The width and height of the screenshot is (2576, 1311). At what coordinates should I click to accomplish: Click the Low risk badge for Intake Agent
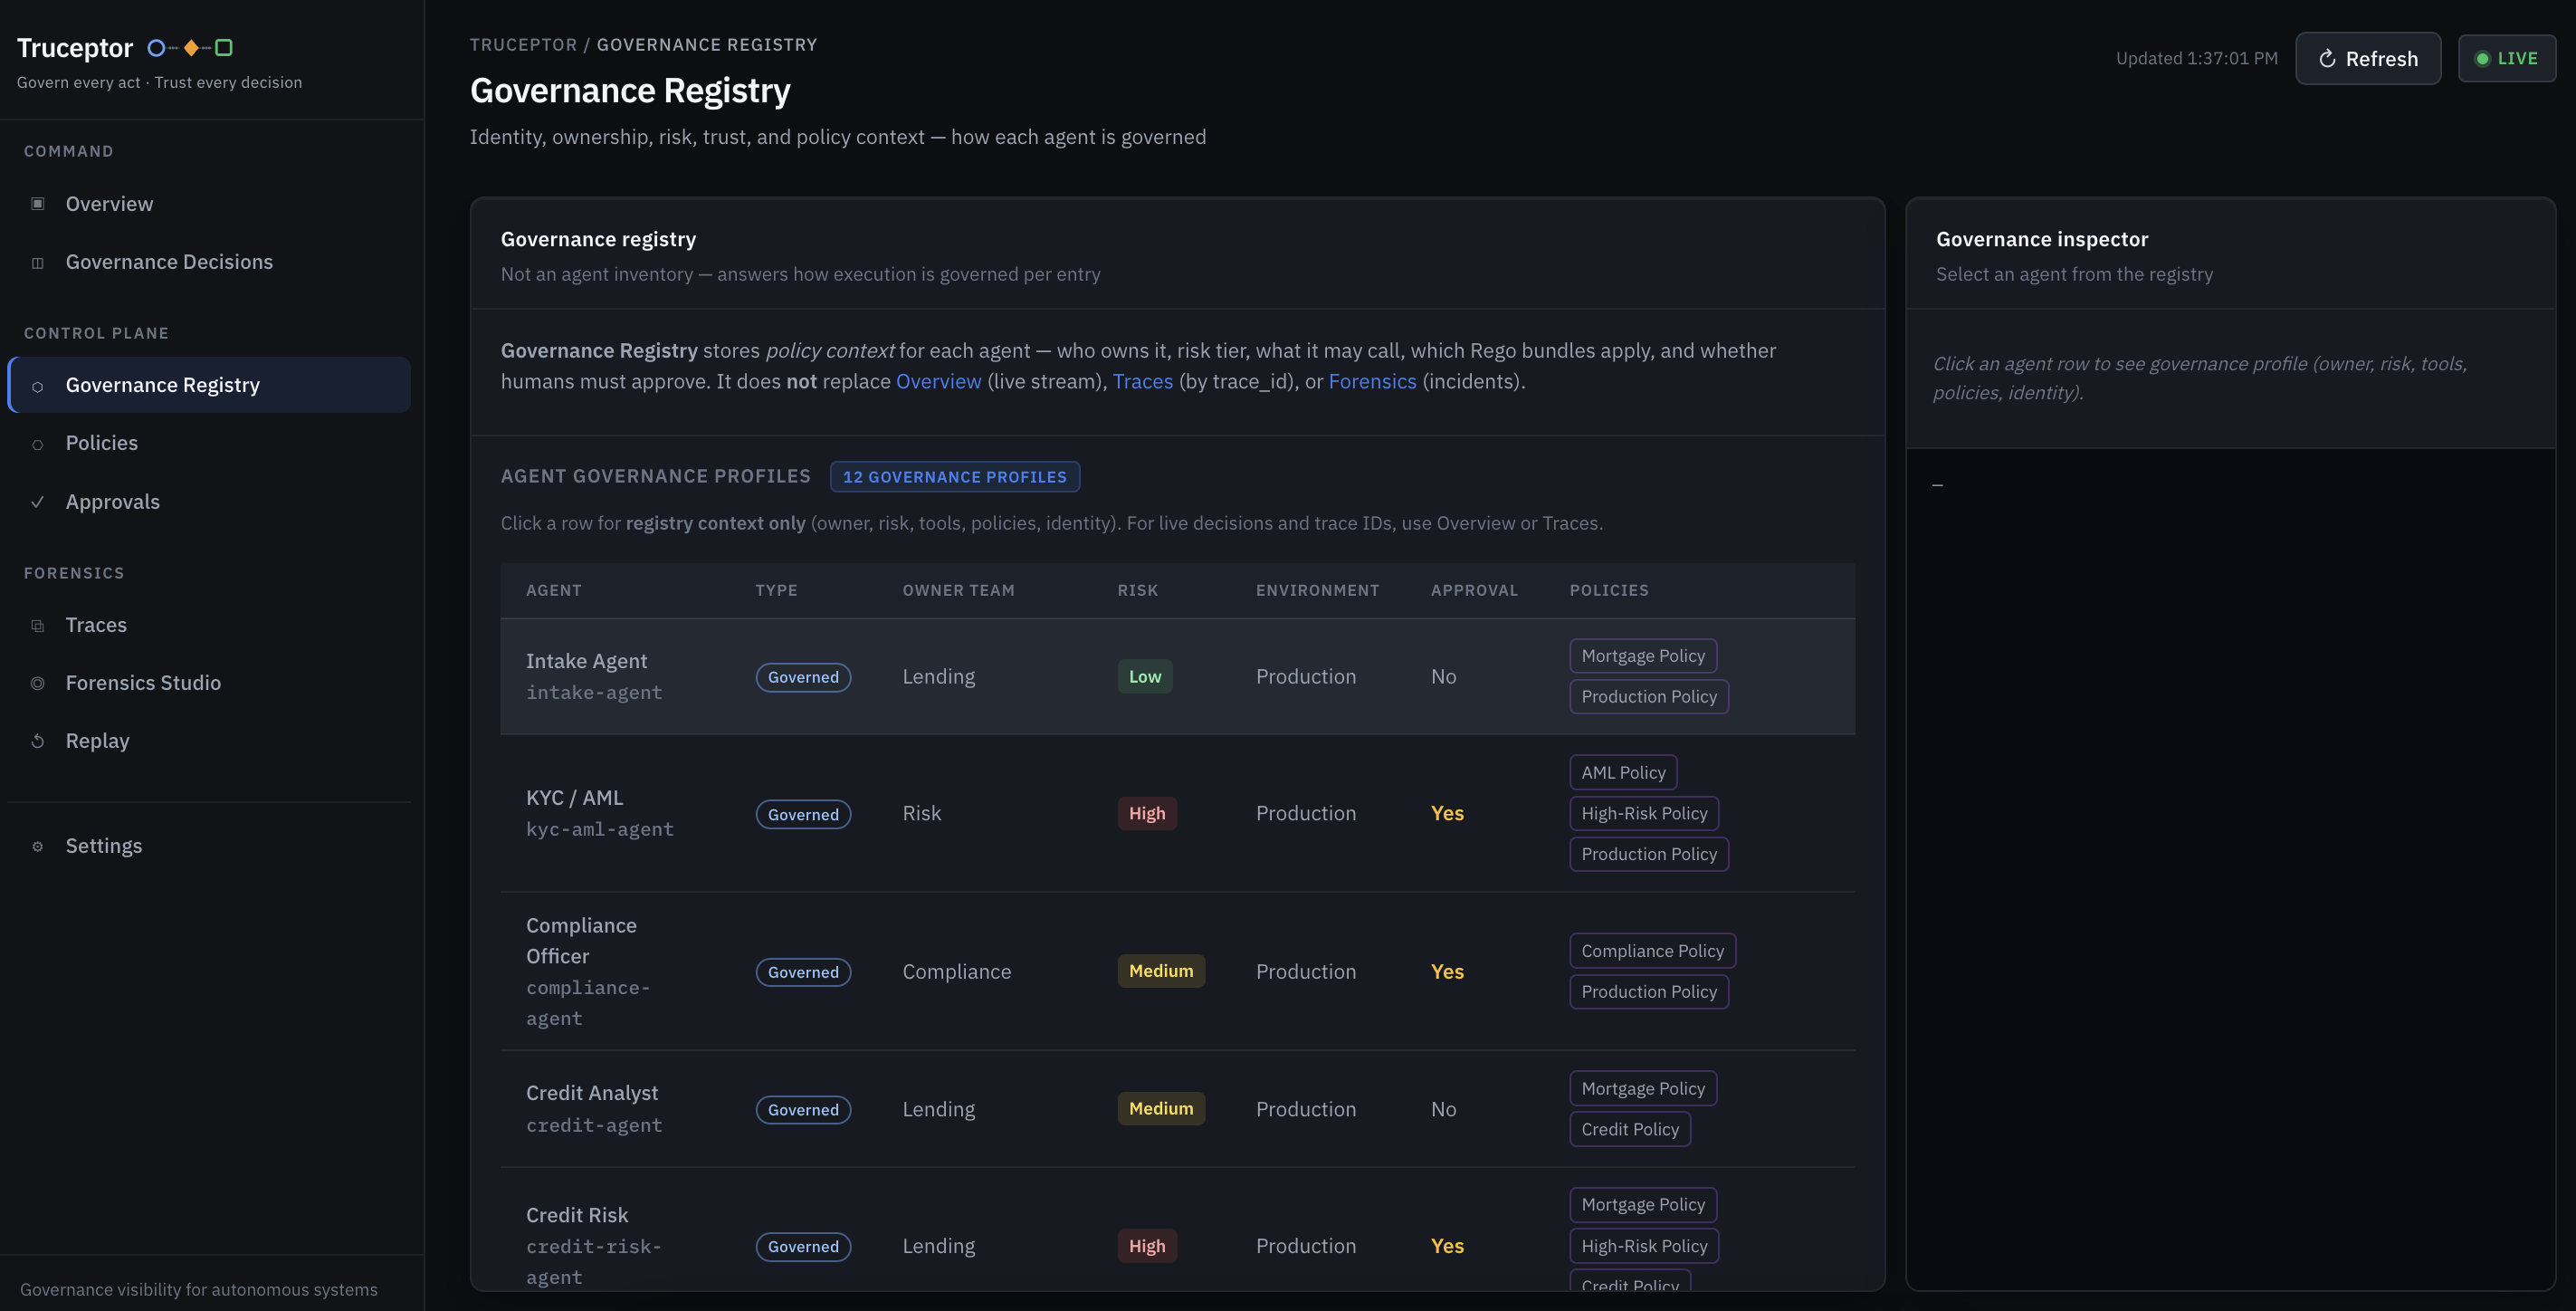[x=1145, y=677]
